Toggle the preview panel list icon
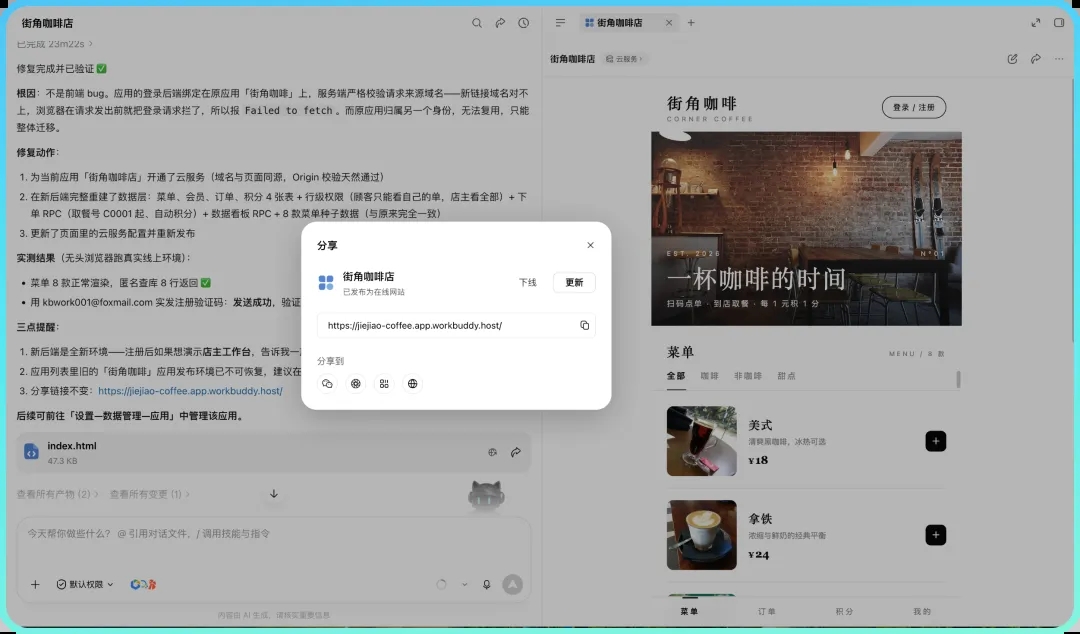1080x634 pixels. pyautogui.click(x=560, y=23)
